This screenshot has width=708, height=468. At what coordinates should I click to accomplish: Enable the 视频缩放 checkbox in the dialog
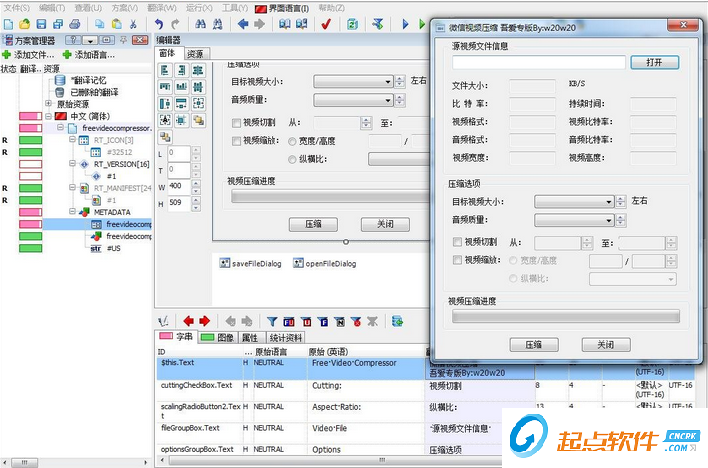click(457, 261)
